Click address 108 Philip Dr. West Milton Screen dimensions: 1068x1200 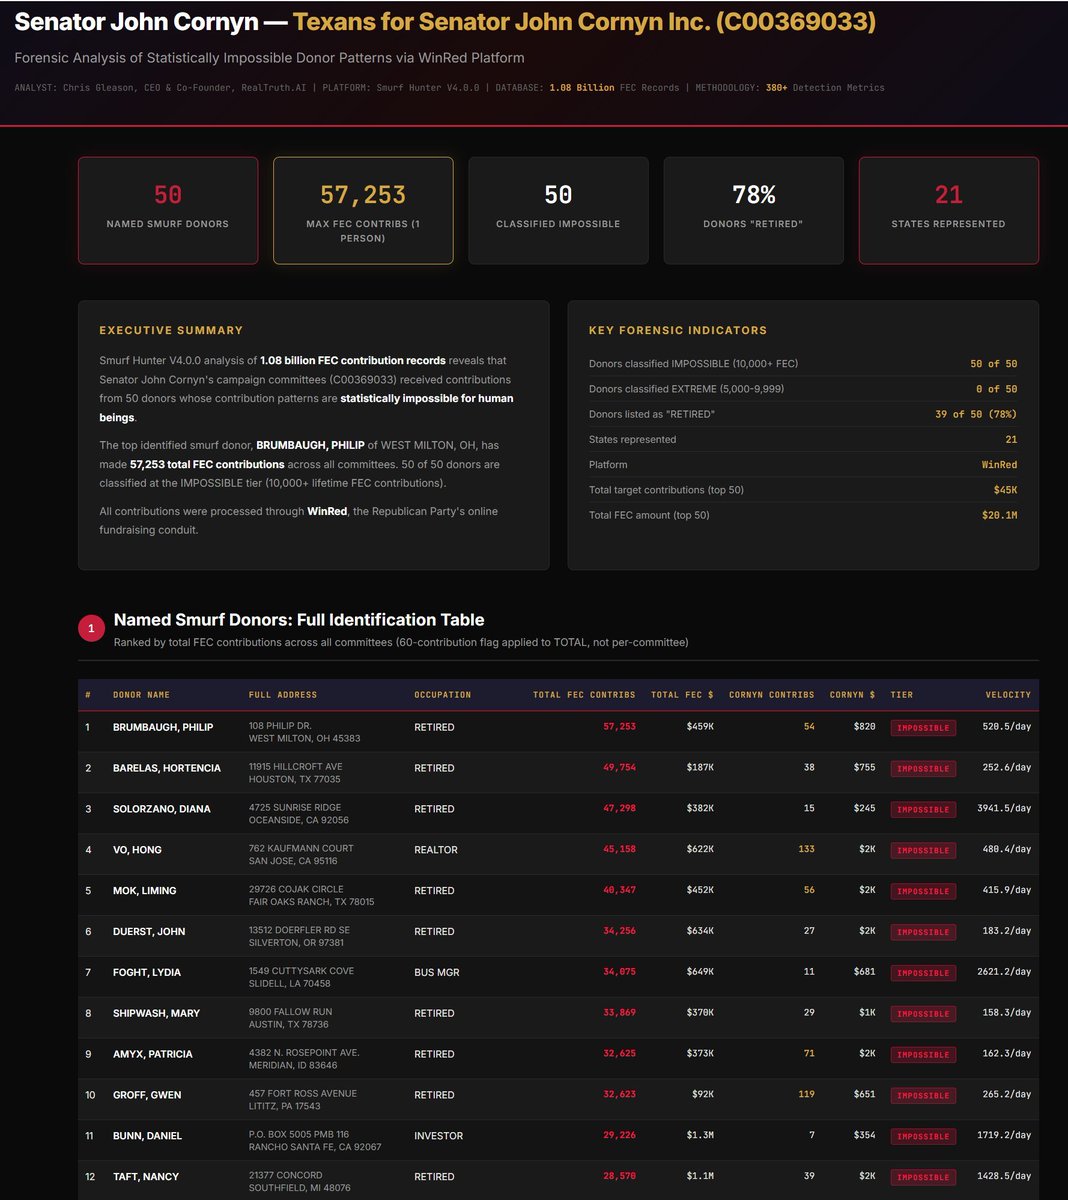[x=304, y=732]
